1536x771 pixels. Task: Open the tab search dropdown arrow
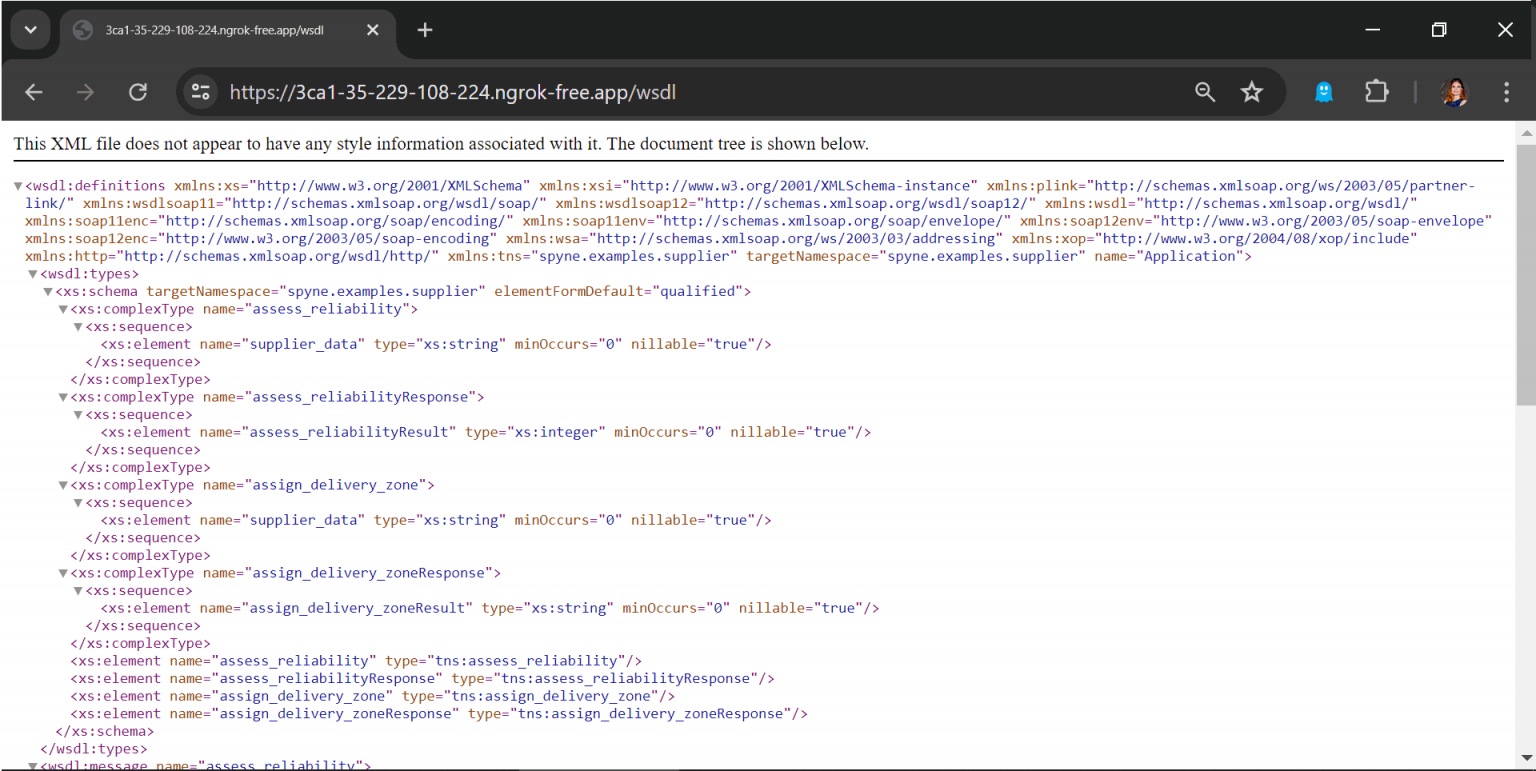(x=30, y=30)
